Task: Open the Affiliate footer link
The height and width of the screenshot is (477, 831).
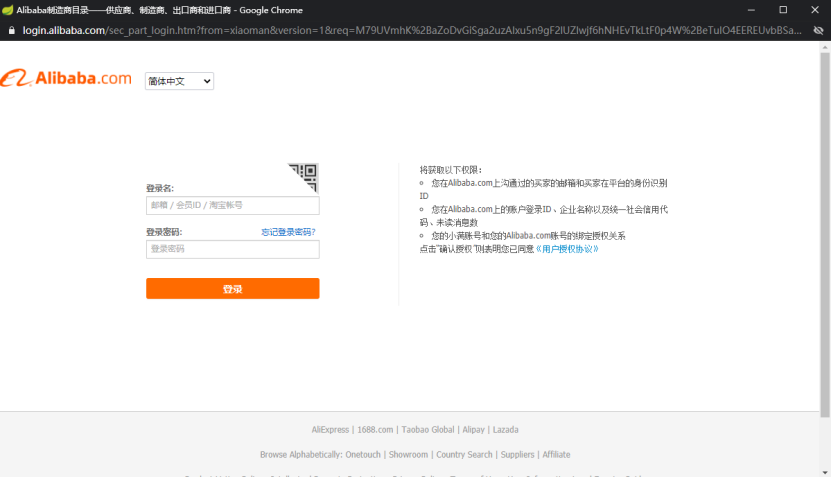Action: (x=556, y=454)
